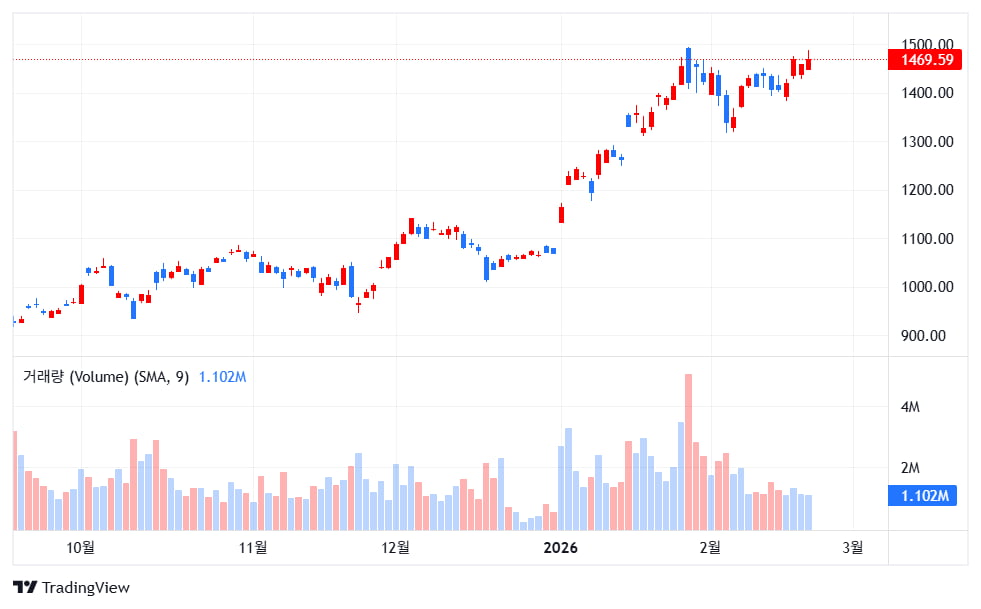981x609 pixels.
Task: Select the 2월 time axis label
Action: tap(709, 547)
